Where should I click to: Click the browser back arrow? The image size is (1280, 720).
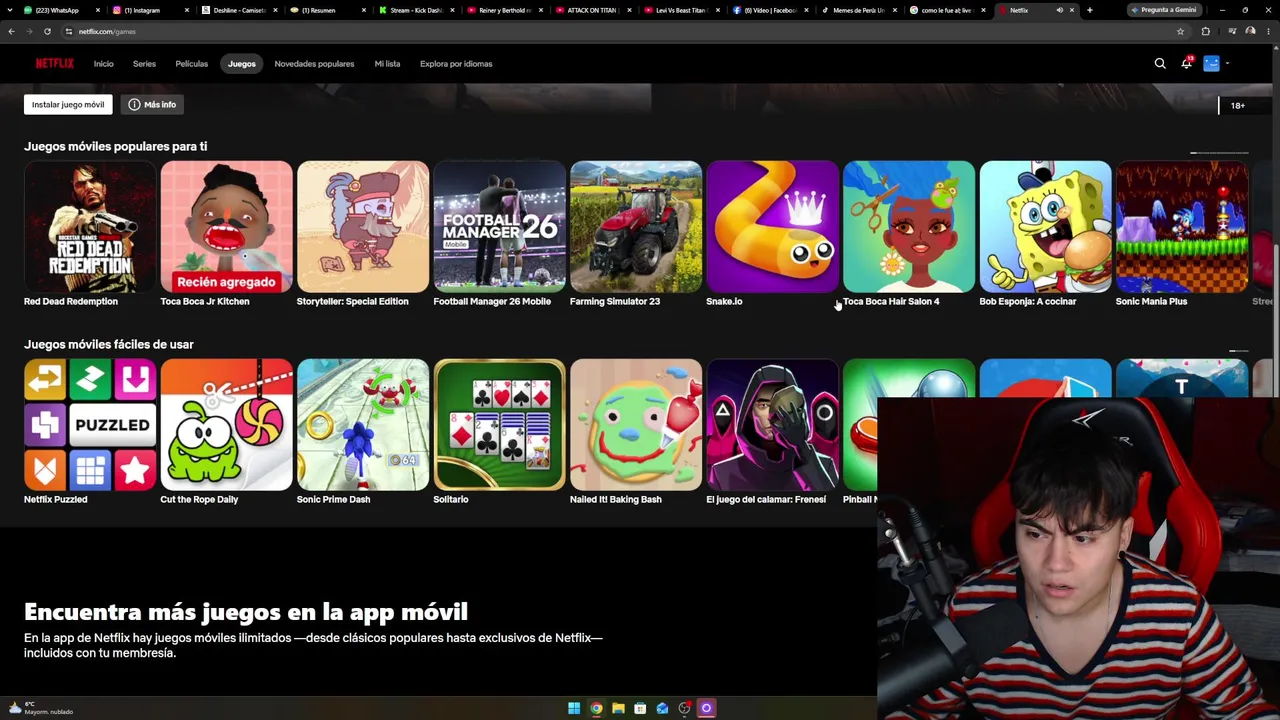[12, 31]
